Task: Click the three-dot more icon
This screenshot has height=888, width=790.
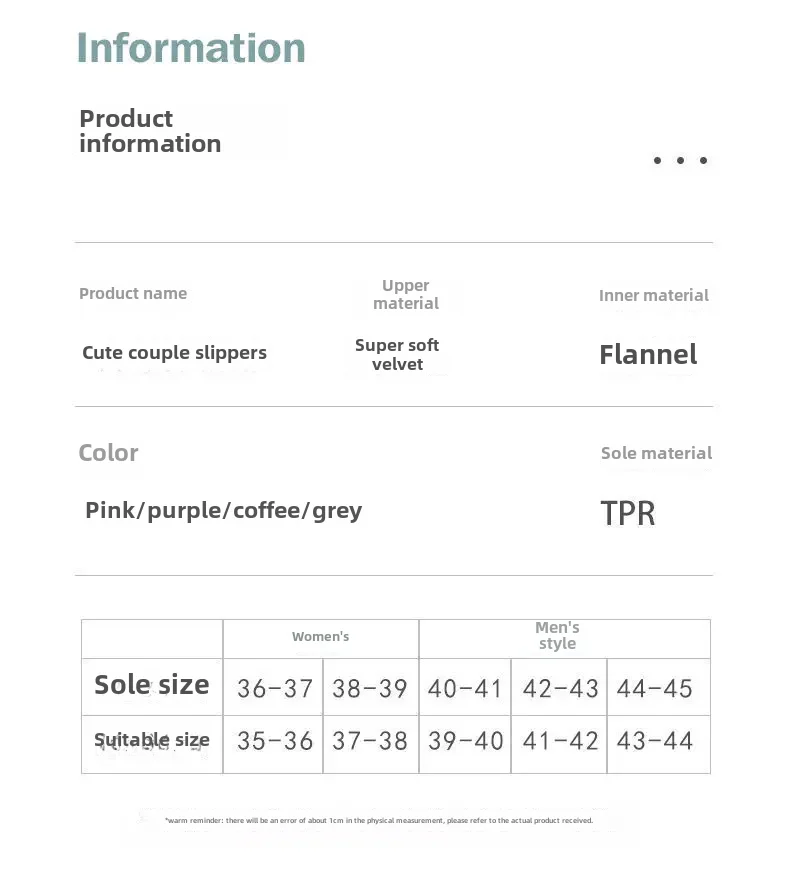Action: pyautogui.click(x=680, y=160)
